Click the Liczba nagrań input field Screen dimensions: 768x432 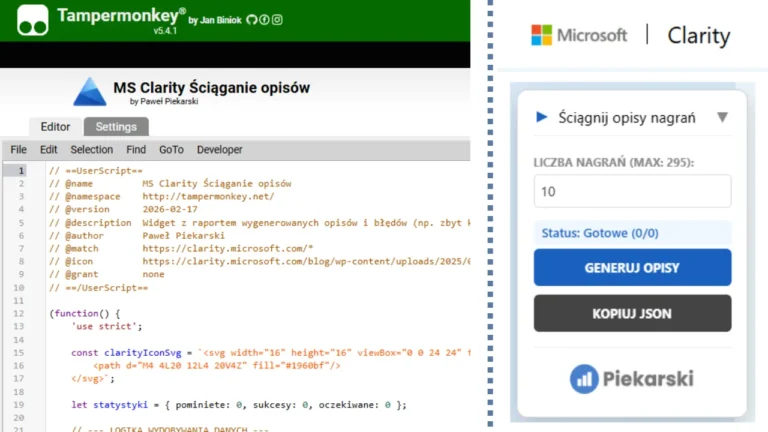tap(632, 191)
